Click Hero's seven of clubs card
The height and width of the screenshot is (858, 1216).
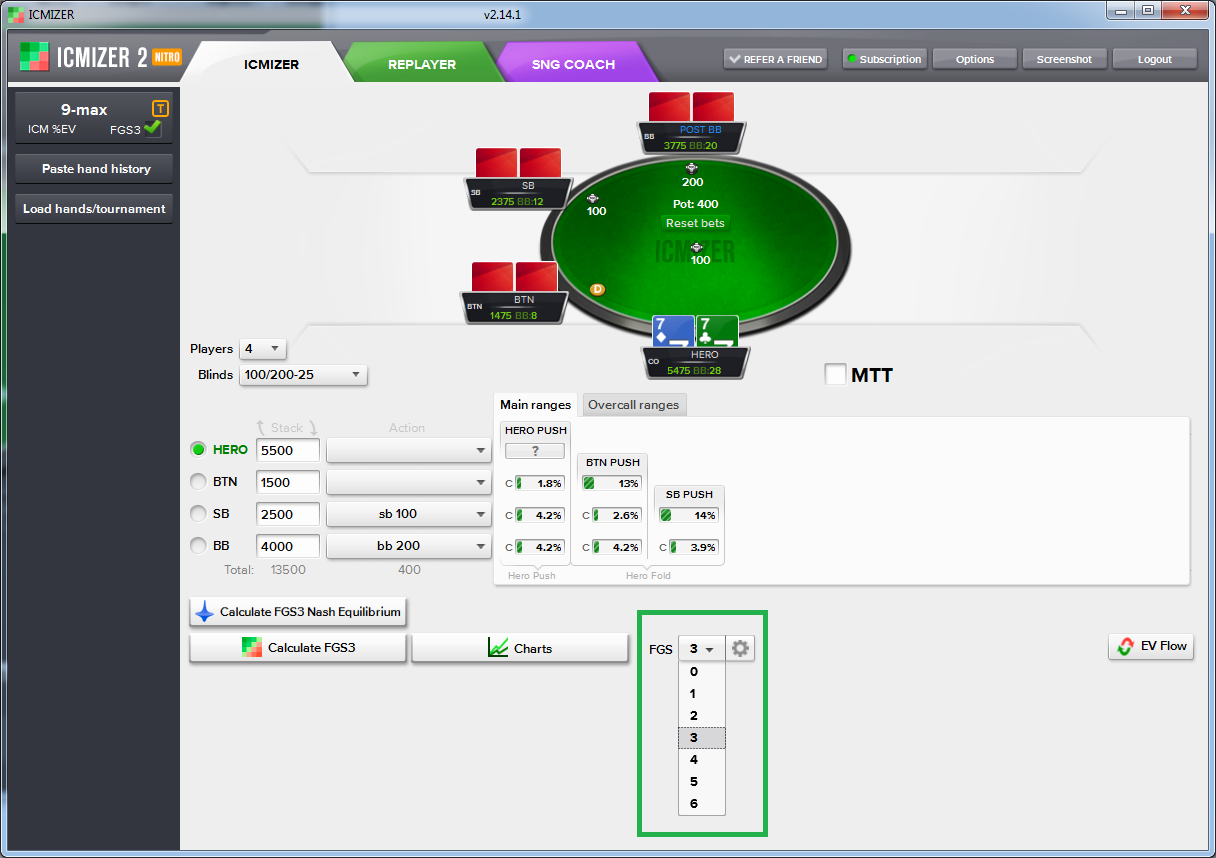click(717, 332)
